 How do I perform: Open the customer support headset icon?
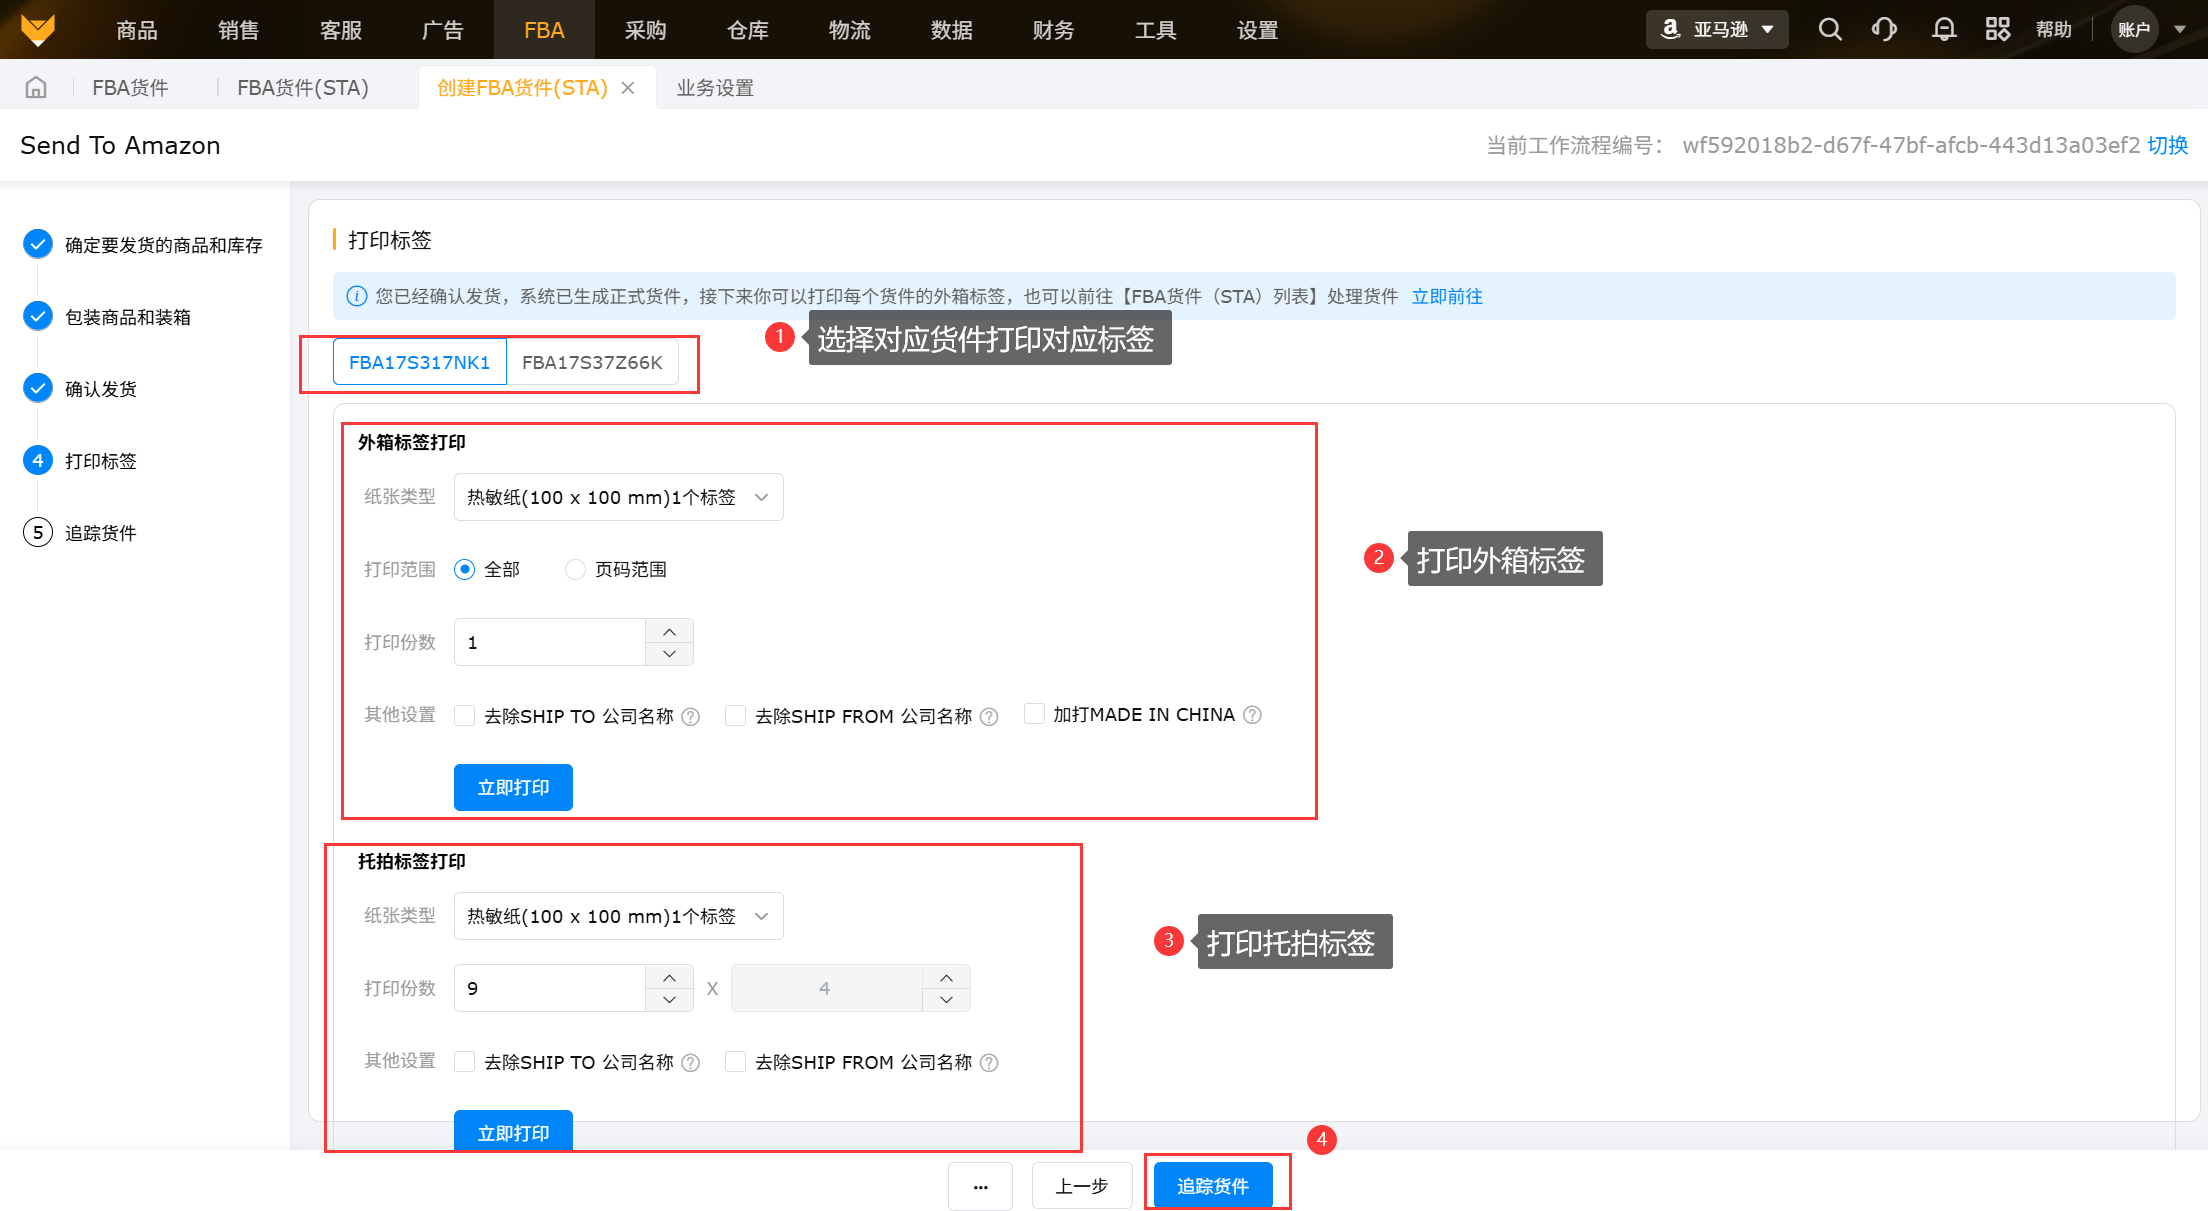[1884, 30]
